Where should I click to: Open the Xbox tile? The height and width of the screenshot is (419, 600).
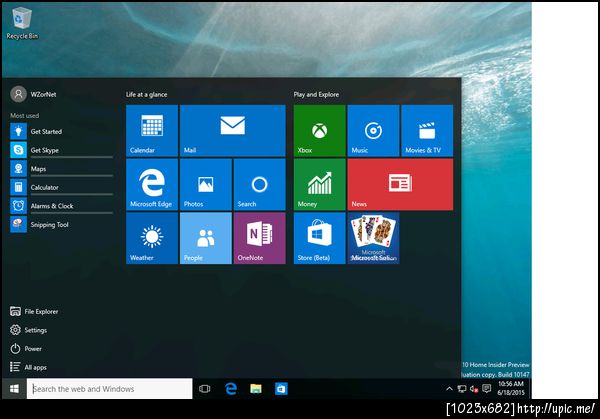pyautogui.click(x=320, y=130)
